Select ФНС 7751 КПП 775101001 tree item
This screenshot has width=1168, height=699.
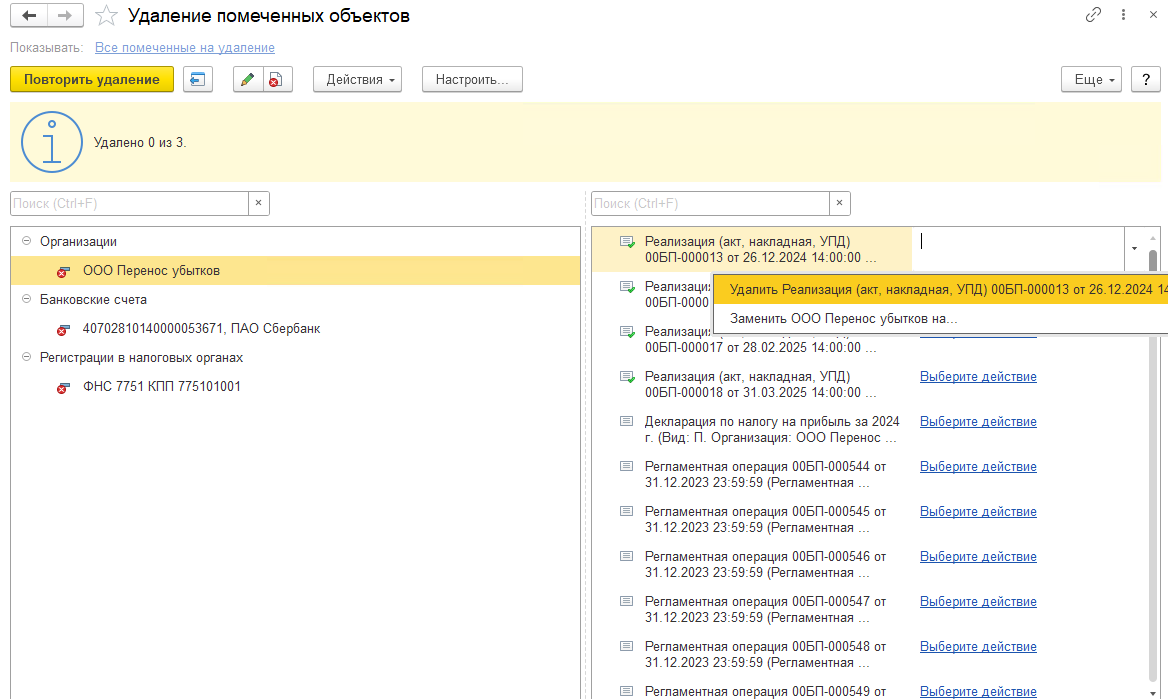coord(161,386)
